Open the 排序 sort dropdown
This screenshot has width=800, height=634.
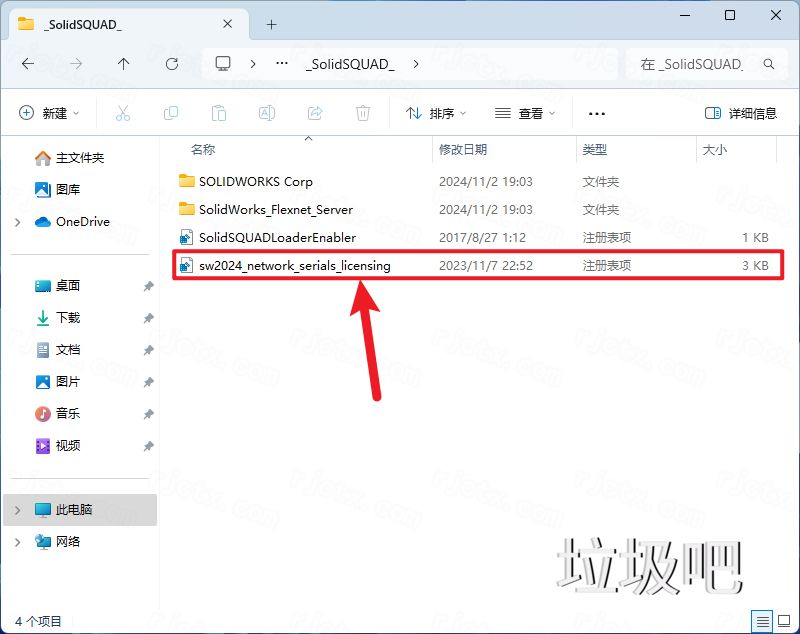click(435, 113)
